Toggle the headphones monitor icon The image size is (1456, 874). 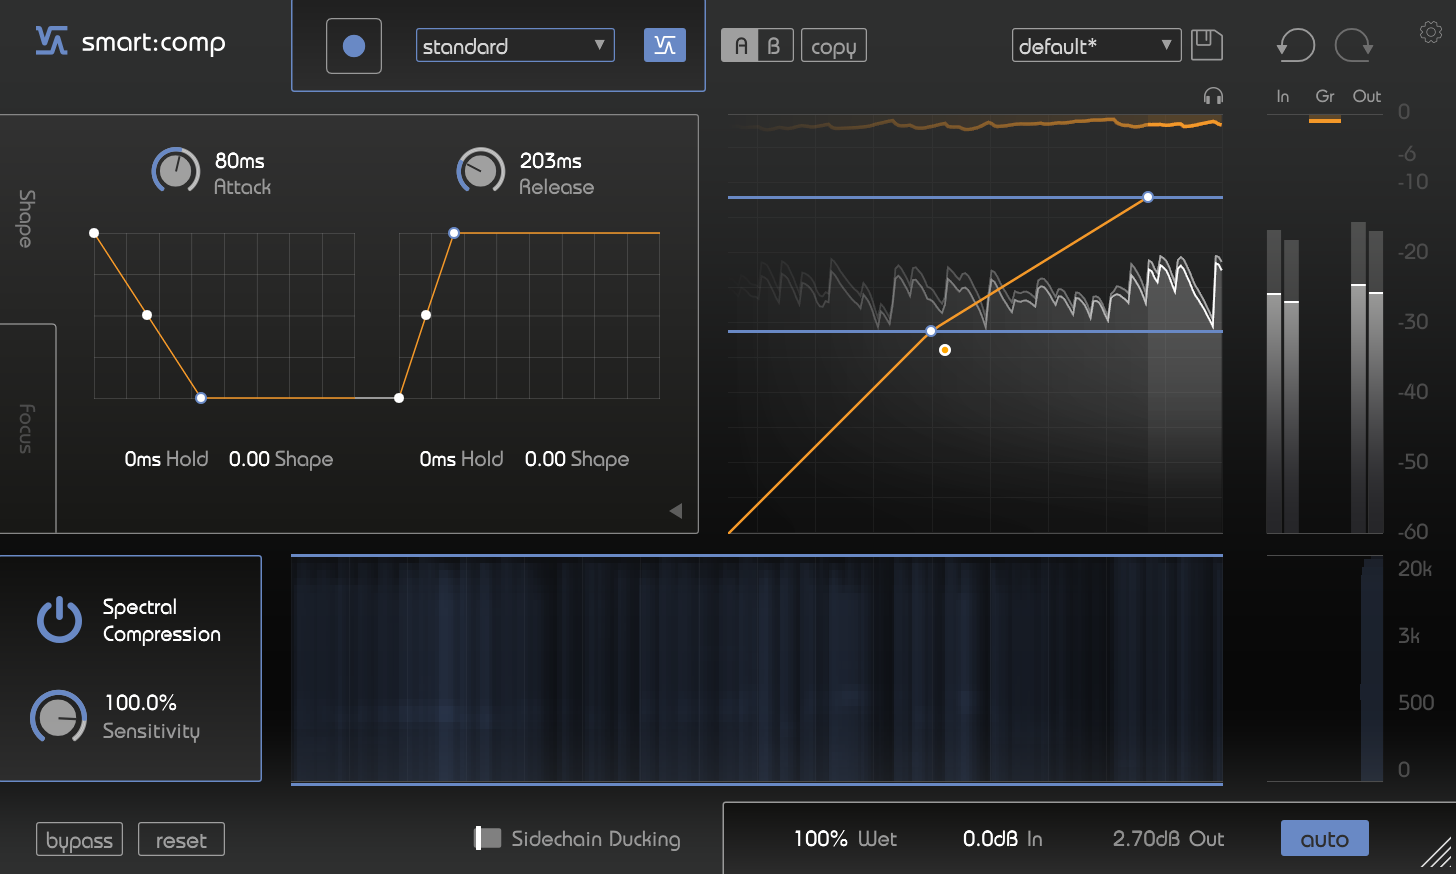(x=1213, y=96)
